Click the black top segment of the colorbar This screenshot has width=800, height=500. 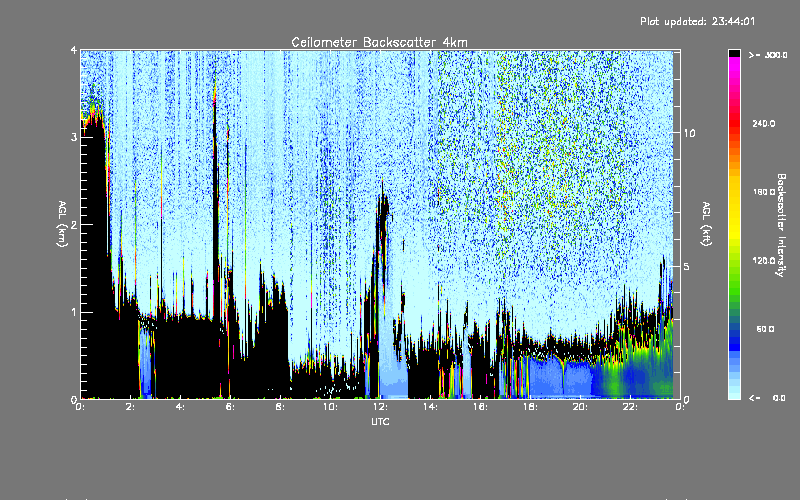coord(734,53)
